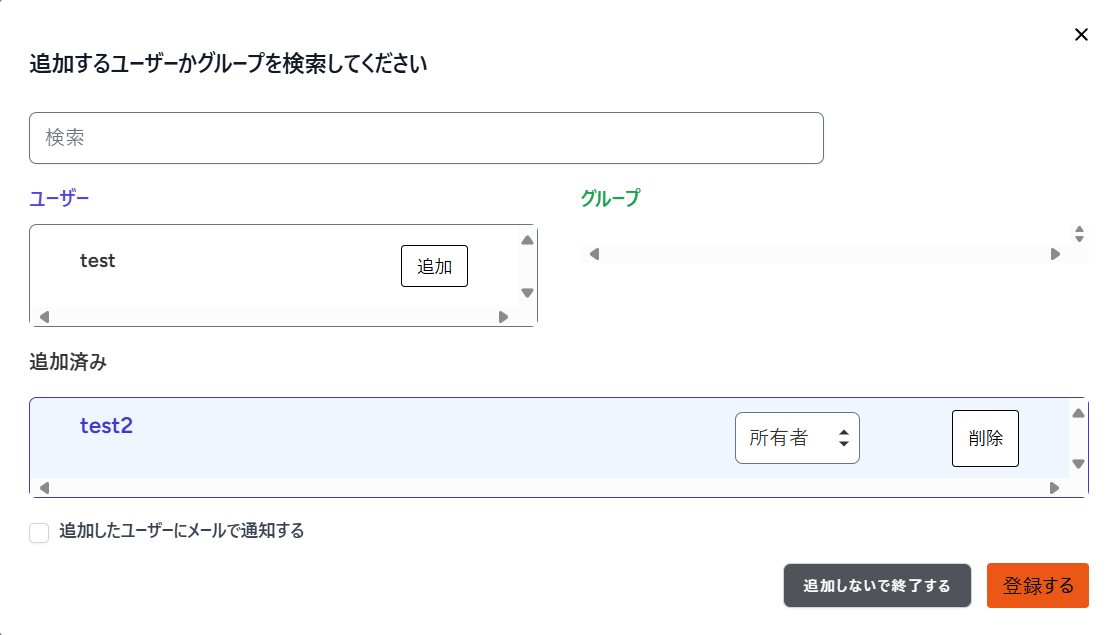This screenshot has height=635, width=1116.
Task: Click the user list scroll down arrow
Action: coord(527,293)
